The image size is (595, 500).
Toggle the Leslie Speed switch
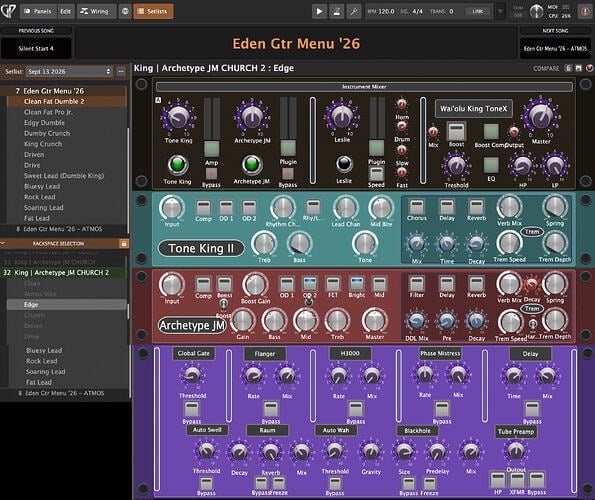[x=376, y=173]
